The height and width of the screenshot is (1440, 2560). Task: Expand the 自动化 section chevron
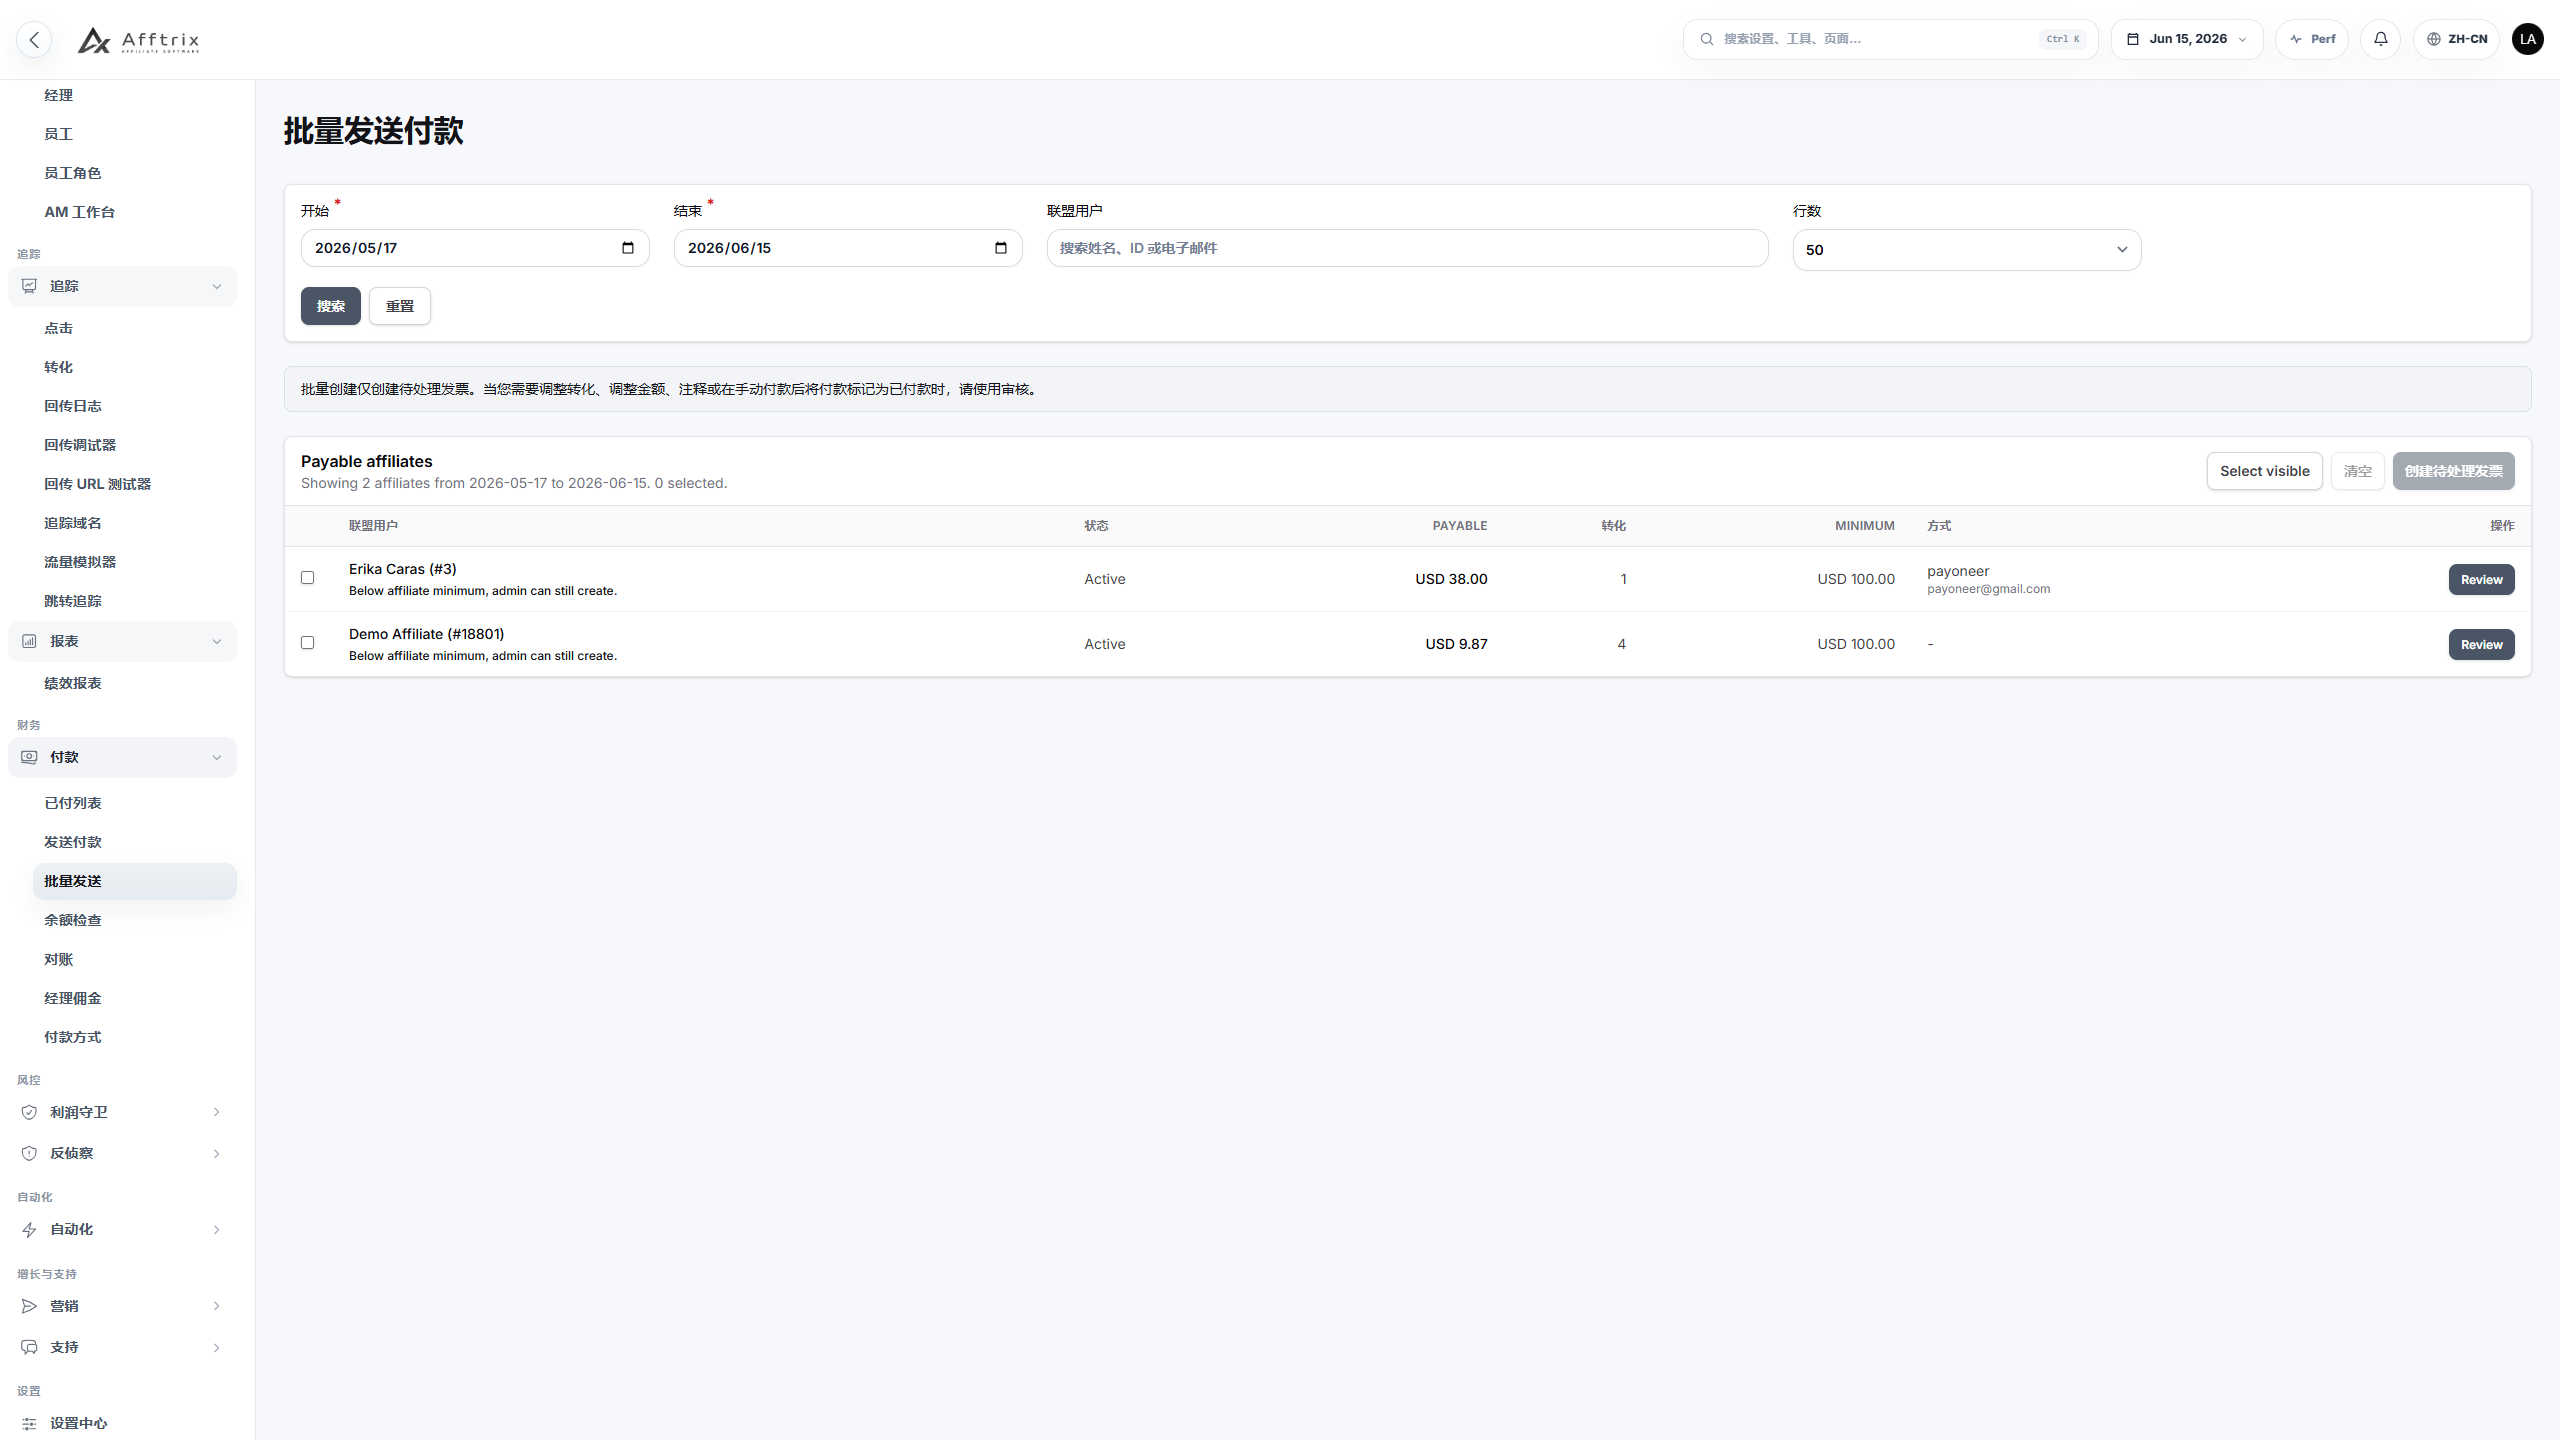[217, 1230]
